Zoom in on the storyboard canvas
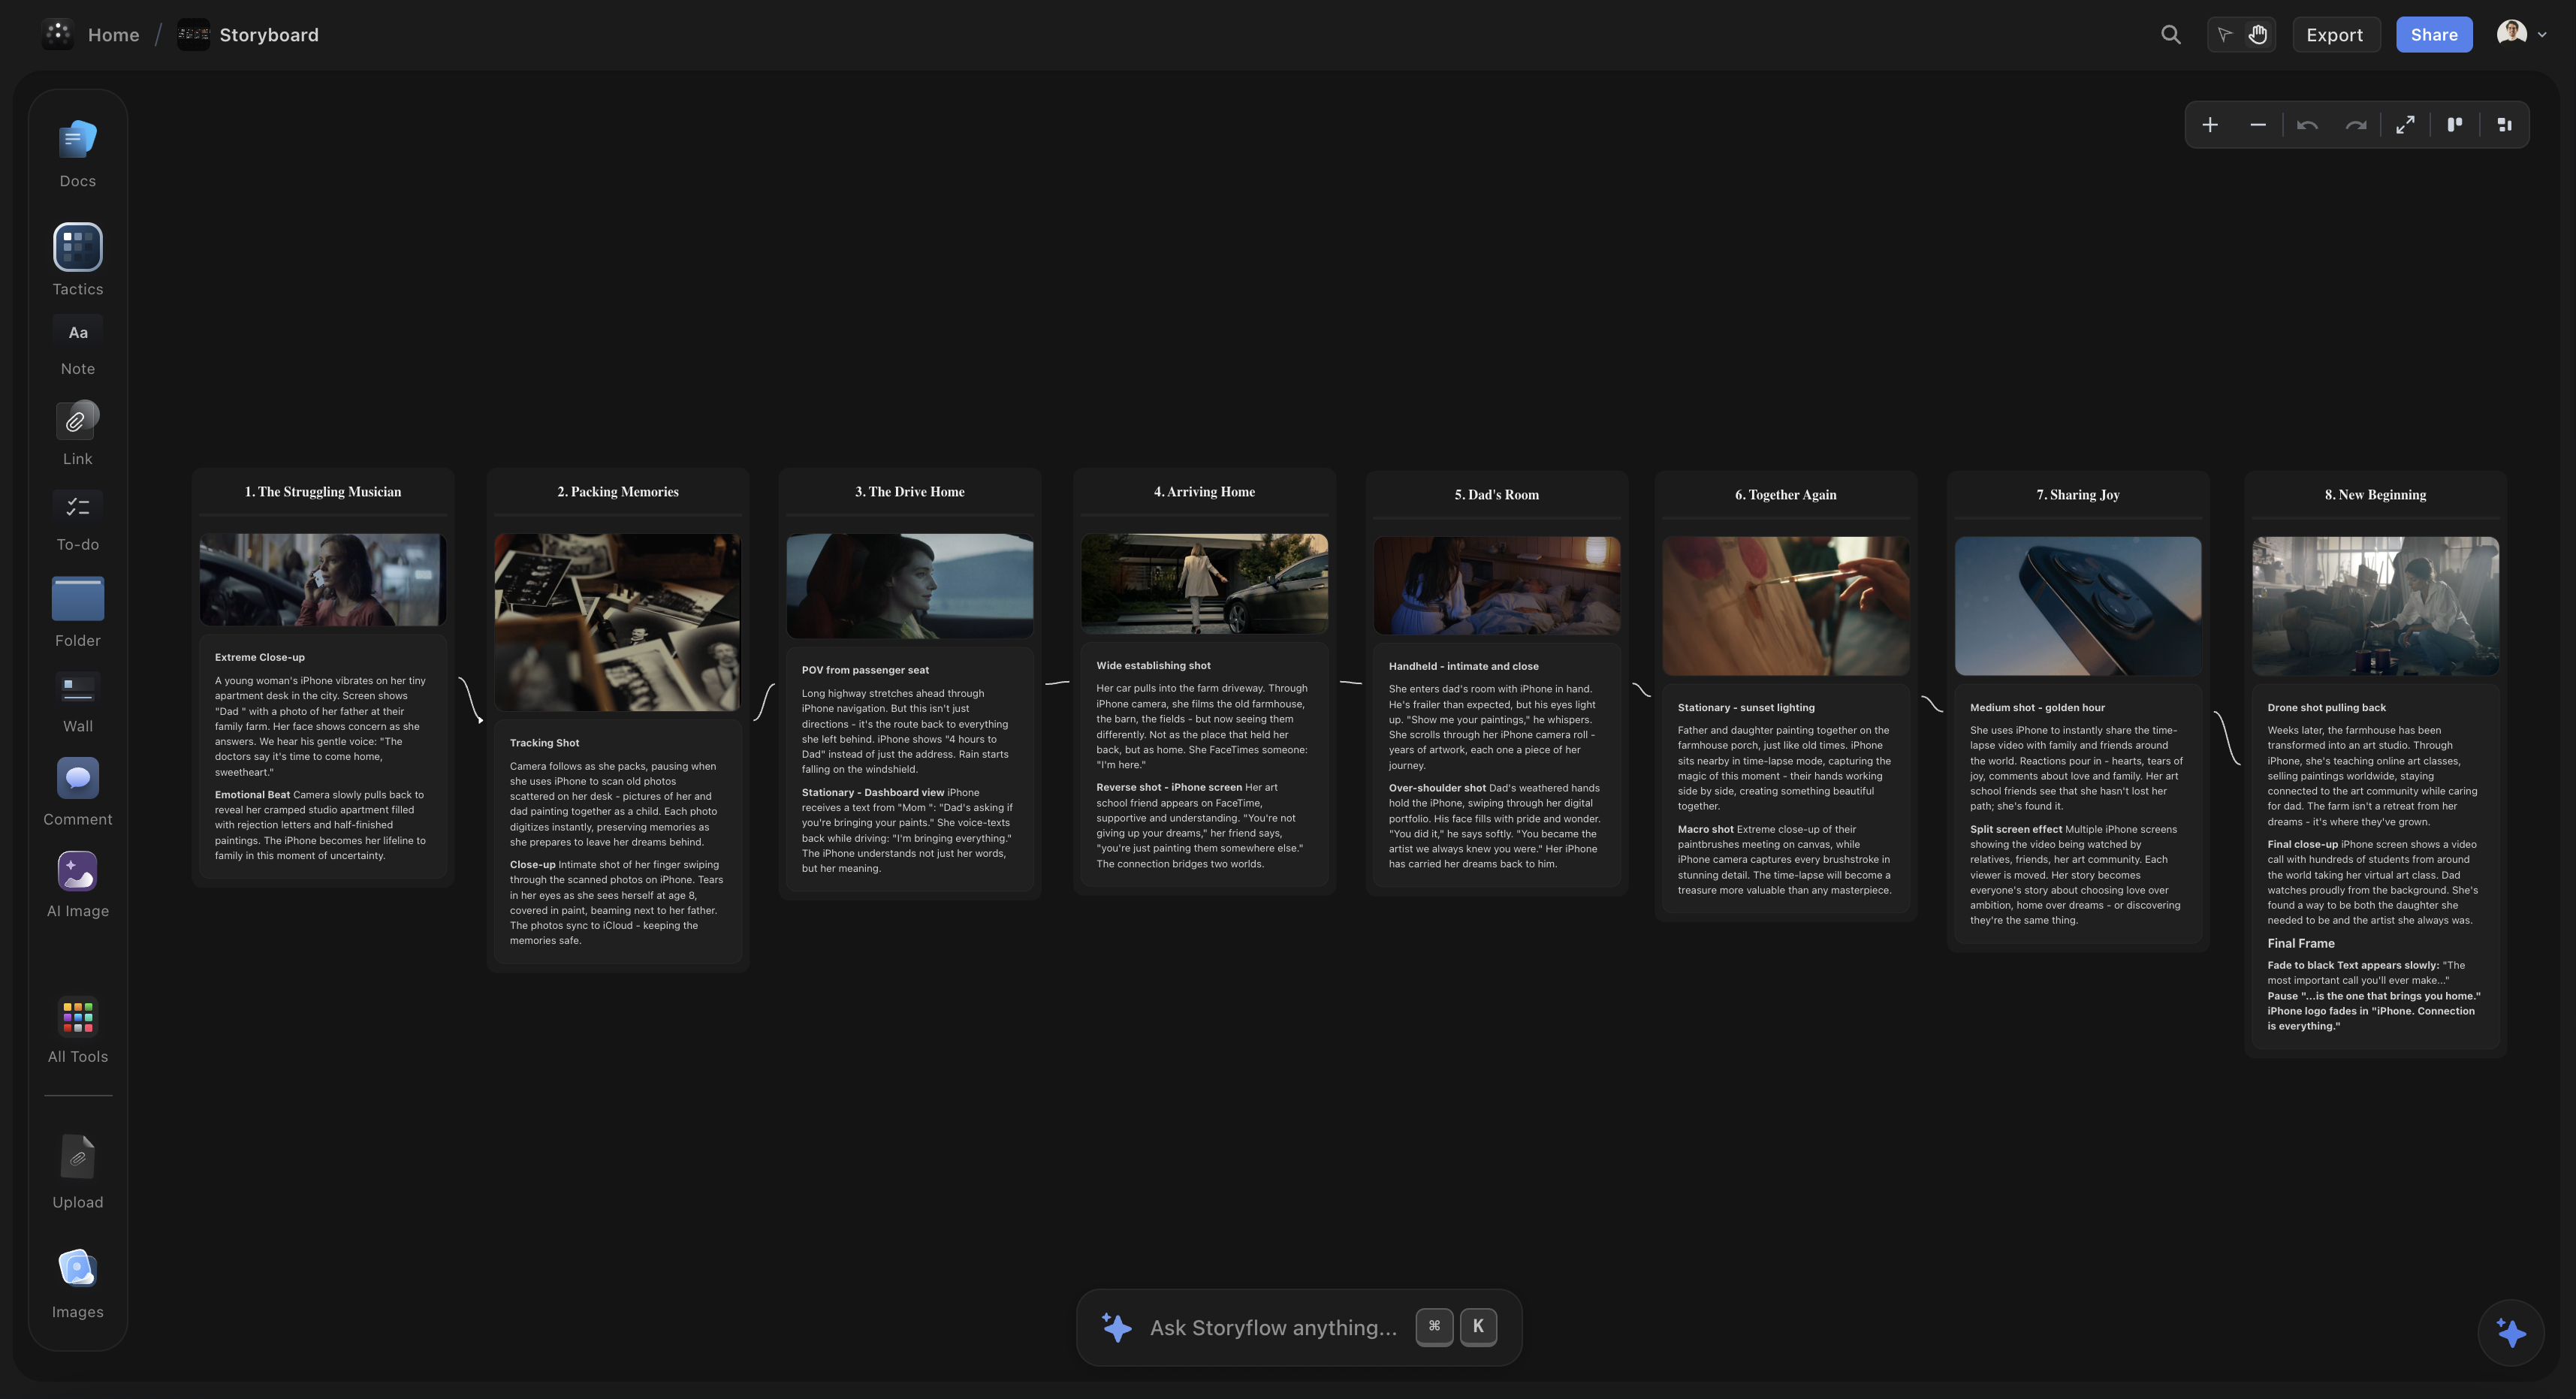 (2210, 124)
